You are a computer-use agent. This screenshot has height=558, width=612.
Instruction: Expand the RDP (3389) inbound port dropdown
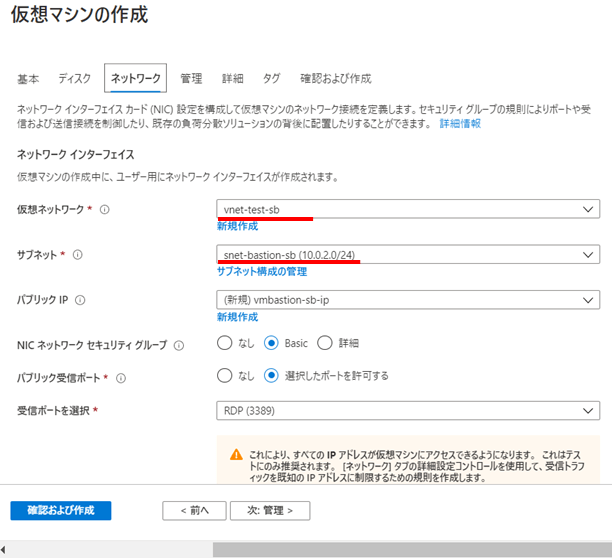click(x=408, y=409)
